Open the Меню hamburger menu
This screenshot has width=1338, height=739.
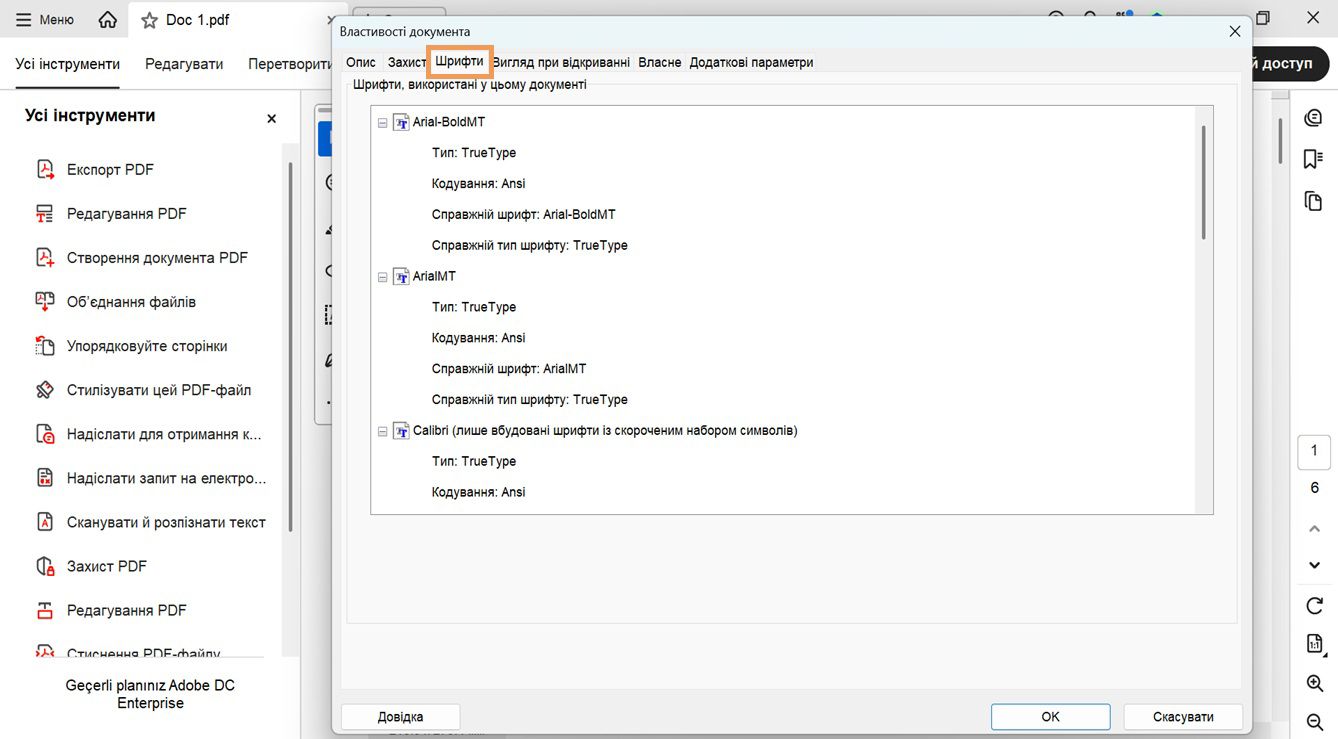(45, 20)
